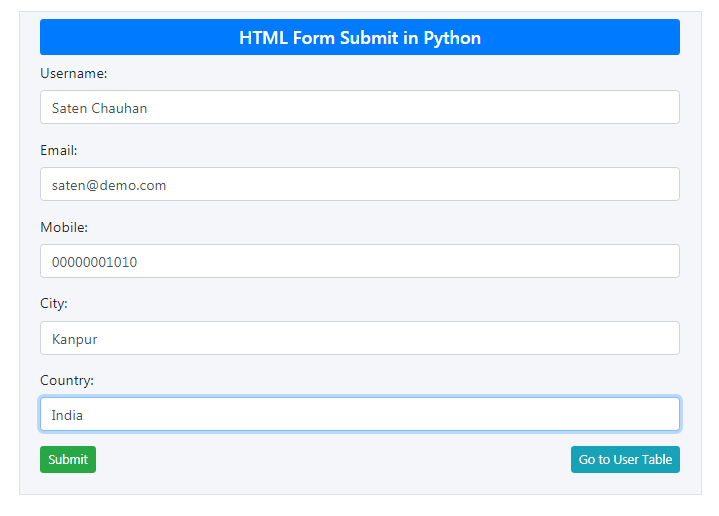Click inside the Mobile number field
719x516 pixels.
tap(360, 261)
